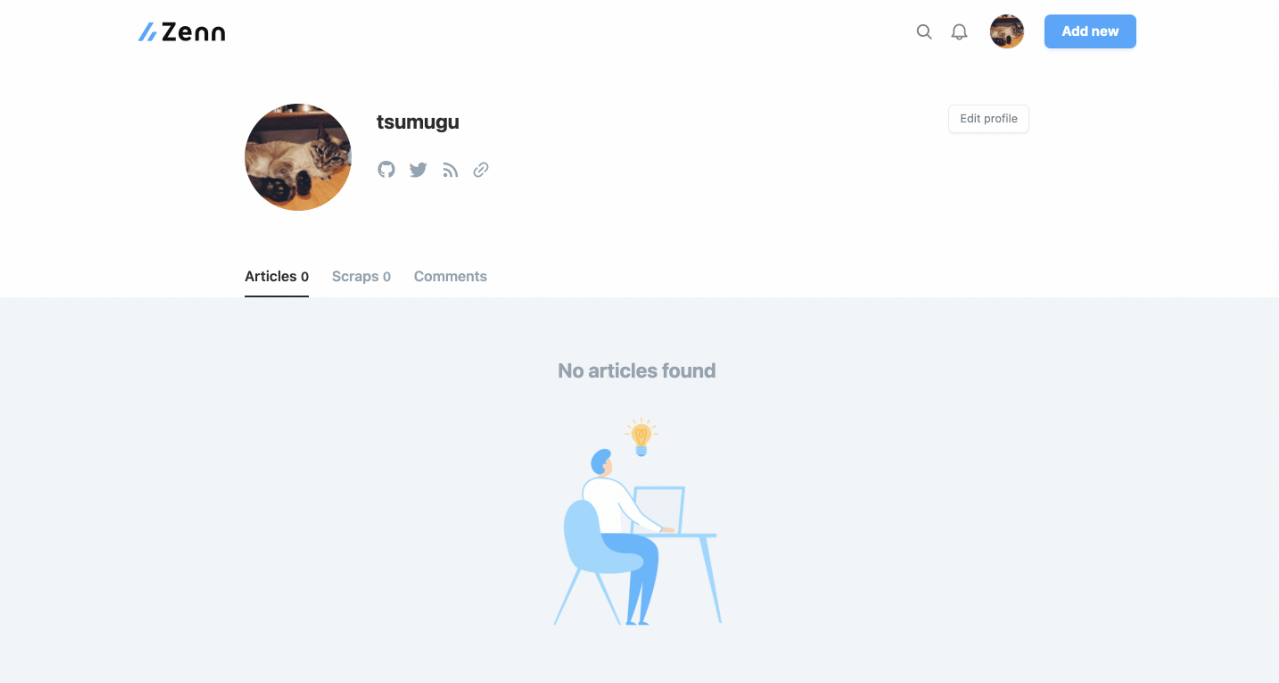Open the GitHub profile link icon

point(386,170)
